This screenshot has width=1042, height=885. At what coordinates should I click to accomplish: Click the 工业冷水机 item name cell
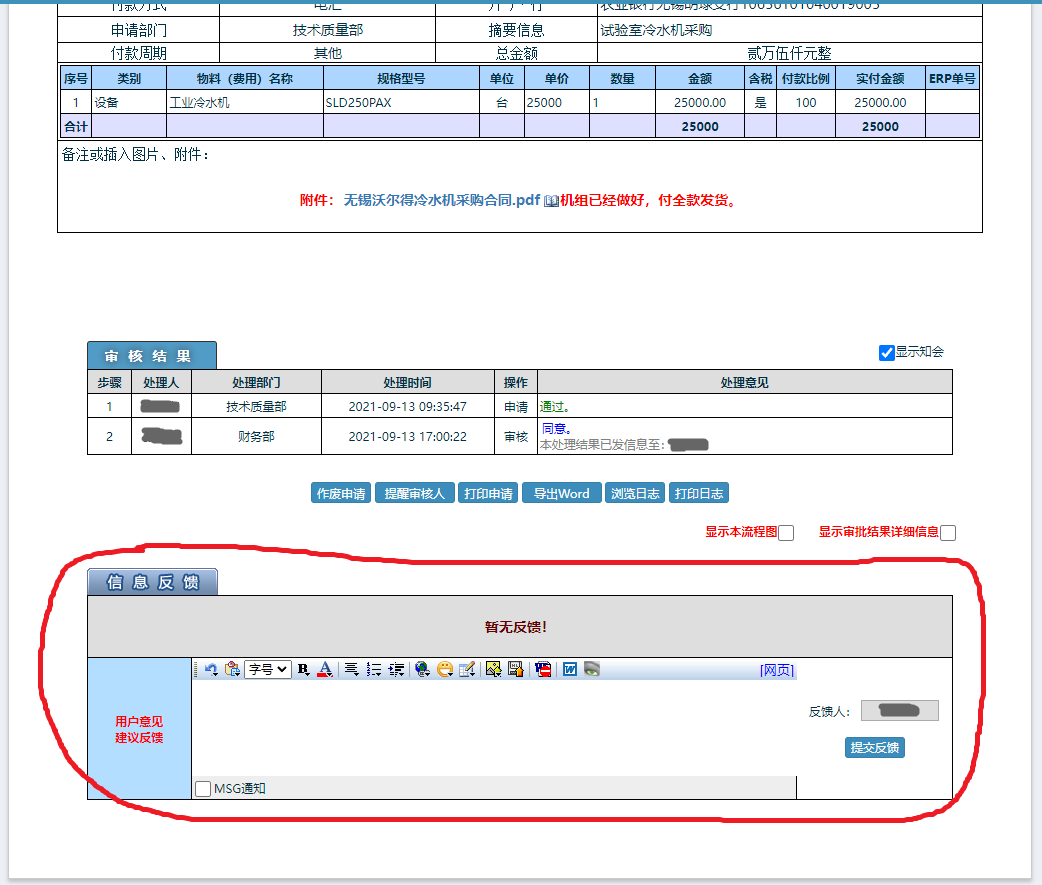point(245,102)
